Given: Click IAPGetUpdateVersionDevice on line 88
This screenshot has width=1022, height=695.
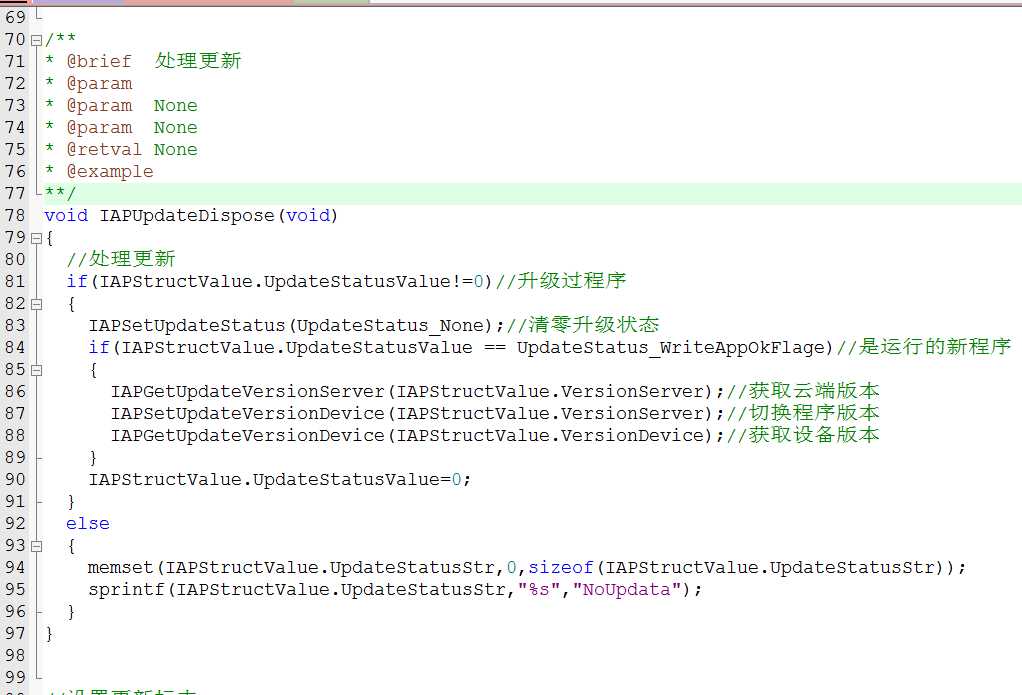Looking at the screenshot, I should tap(248, 436).
